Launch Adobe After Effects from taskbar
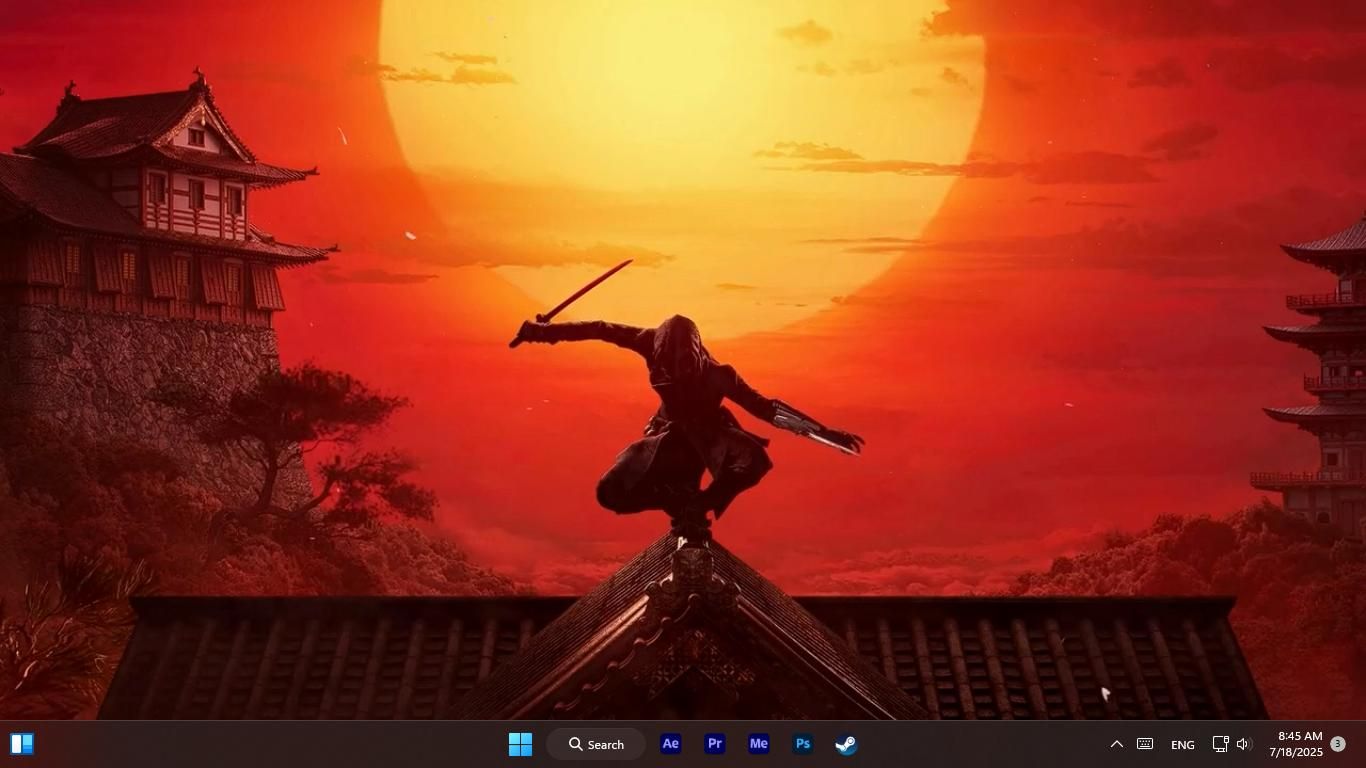The height and width of the screenshot is (768, 1366). 671,744
